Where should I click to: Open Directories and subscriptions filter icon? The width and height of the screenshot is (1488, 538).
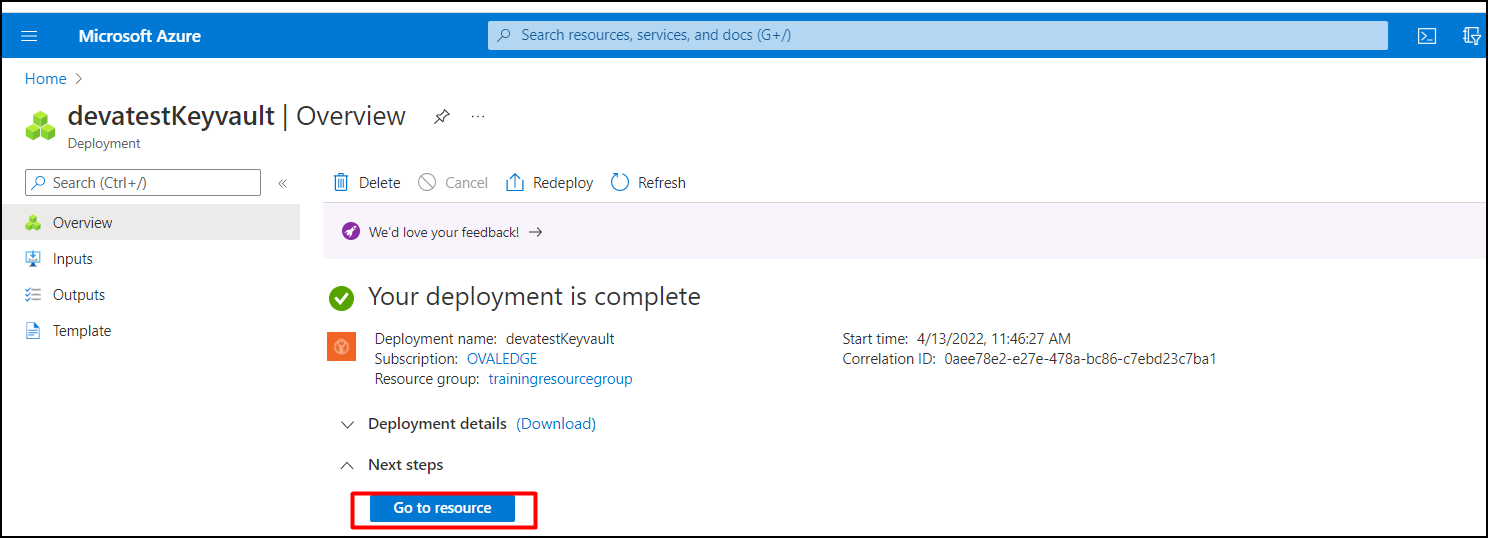(x=1472, y=36)
